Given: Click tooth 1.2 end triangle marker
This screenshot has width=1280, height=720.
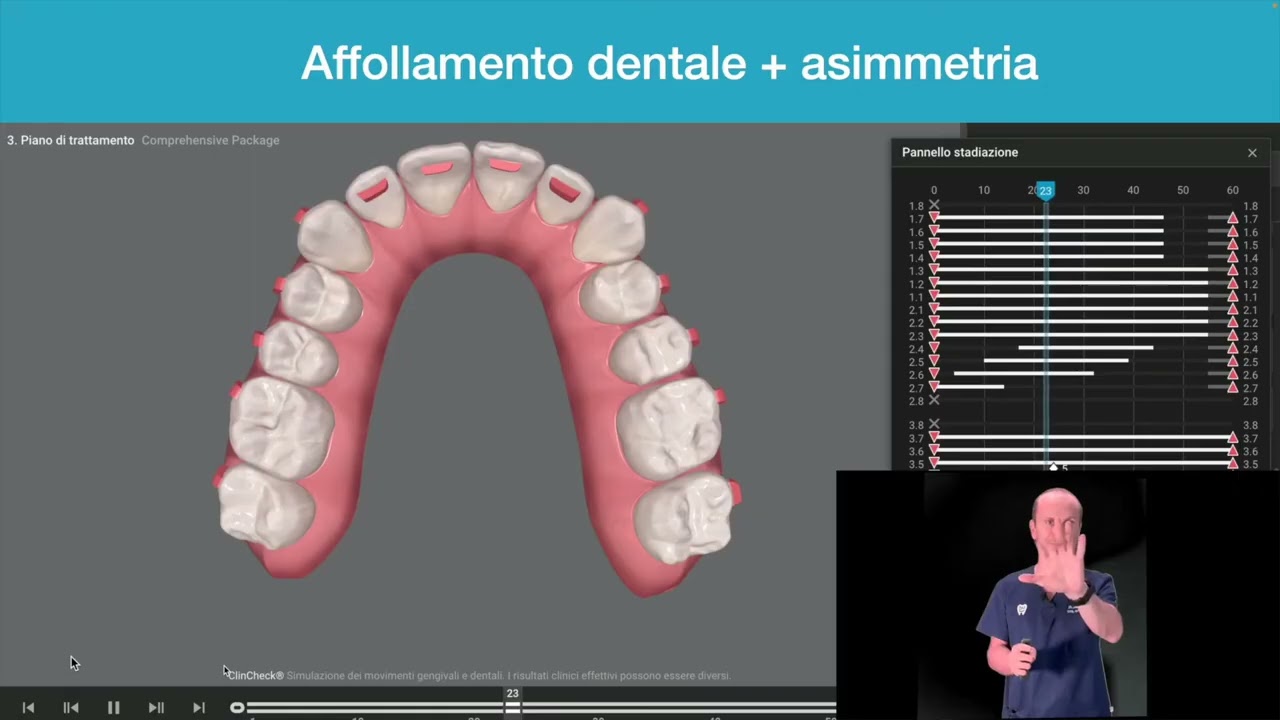Looking at the screenshot, I should pos(1232,282).
